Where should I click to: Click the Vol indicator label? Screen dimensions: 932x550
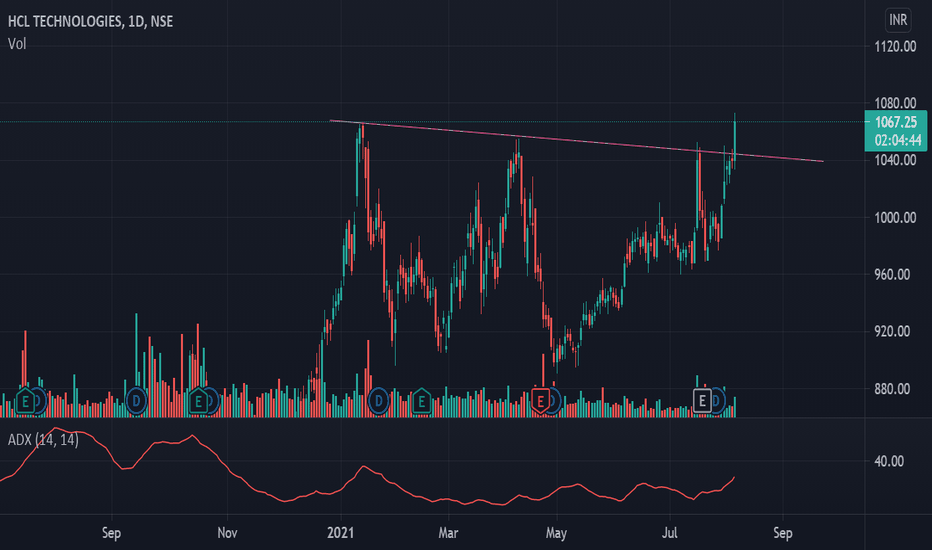pos(17,44)
